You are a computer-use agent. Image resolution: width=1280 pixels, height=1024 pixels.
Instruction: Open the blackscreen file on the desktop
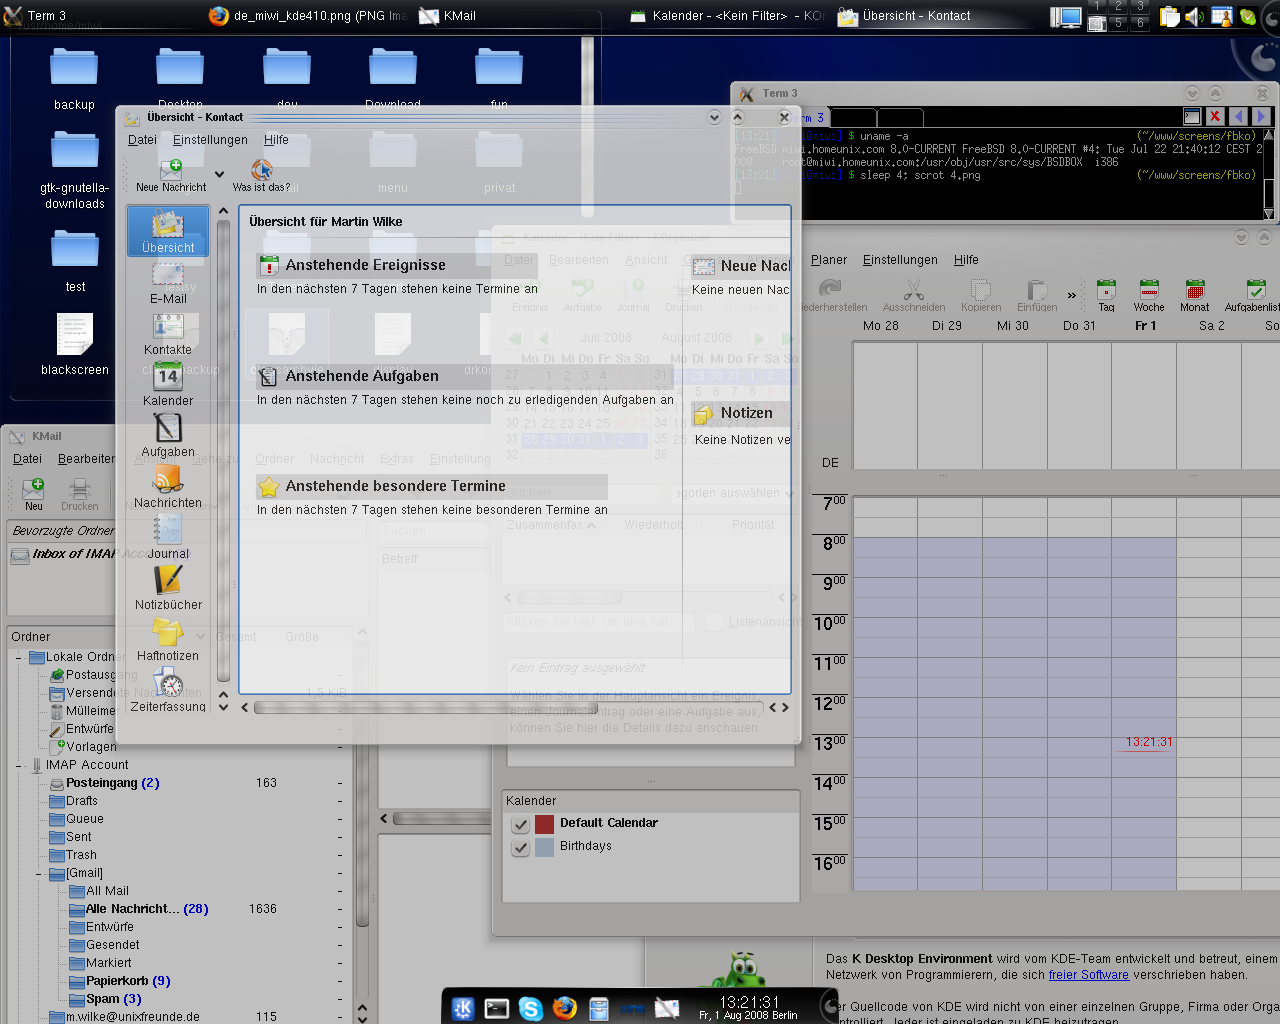74,345
